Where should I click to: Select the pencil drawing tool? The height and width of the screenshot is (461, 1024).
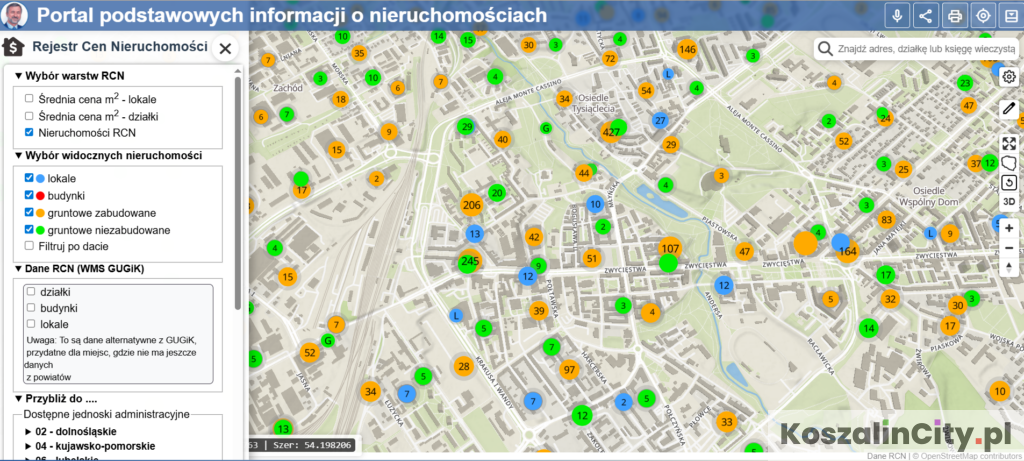tap(1009, 108)
